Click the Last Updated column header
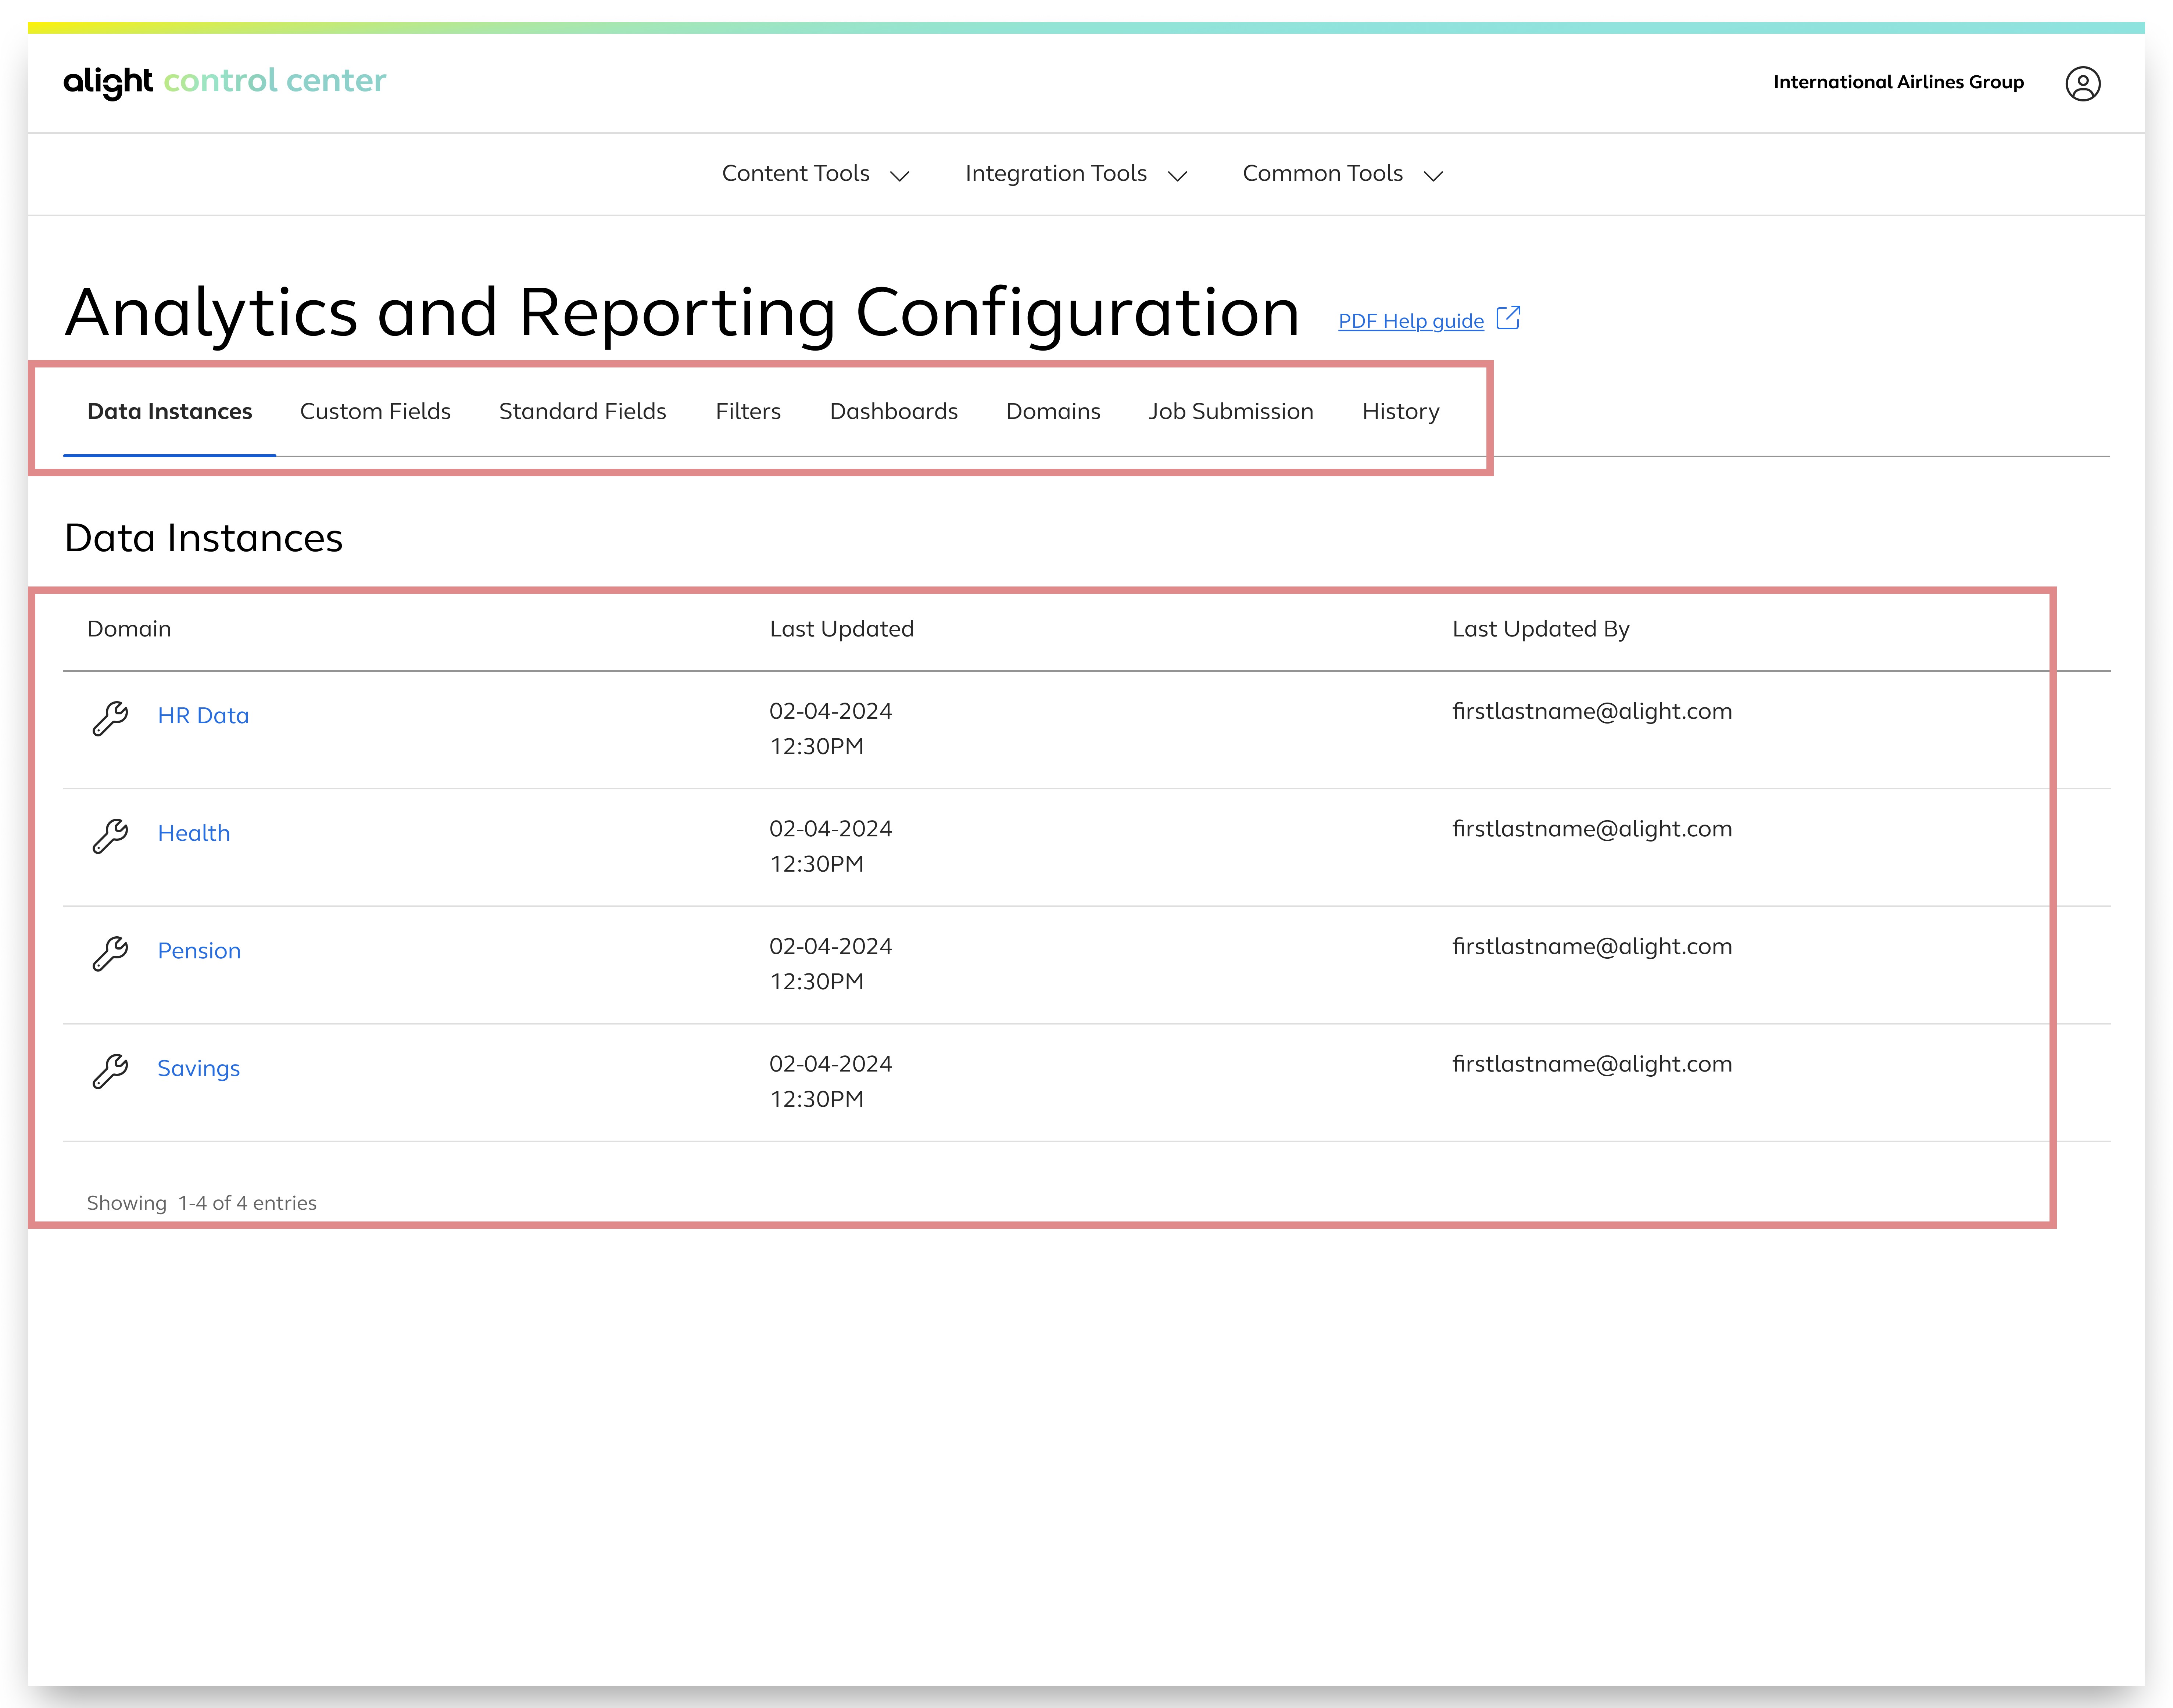Viewport: 2173px width, 1708px height. 841,629
